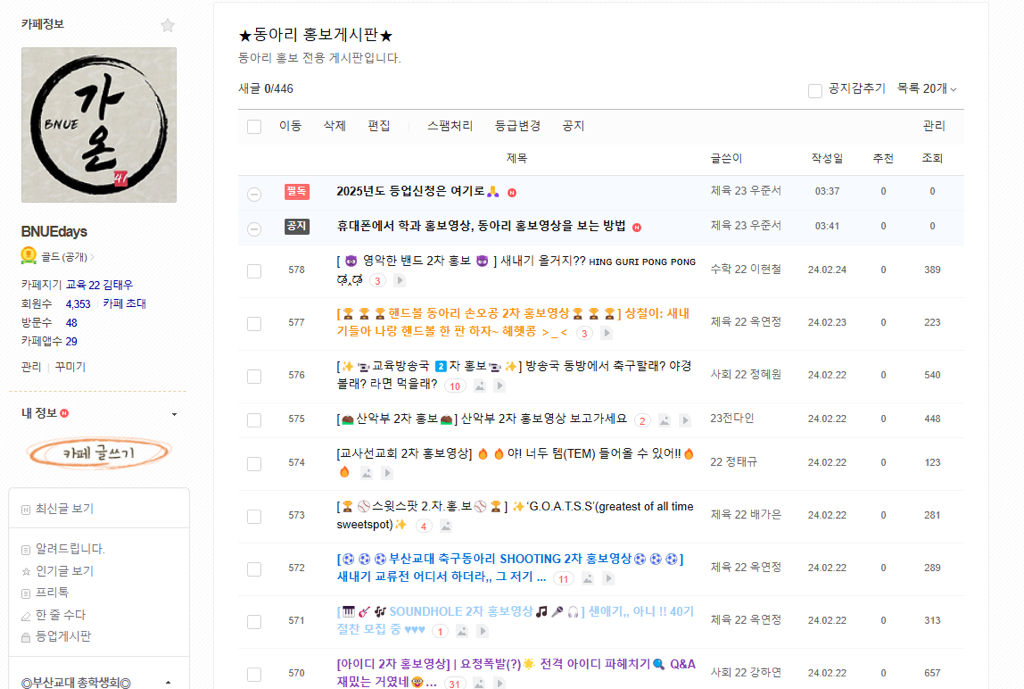The width and height of the screenshot is (1024, 689).
Task: Star the cafe as favorite
Action: 168,25
